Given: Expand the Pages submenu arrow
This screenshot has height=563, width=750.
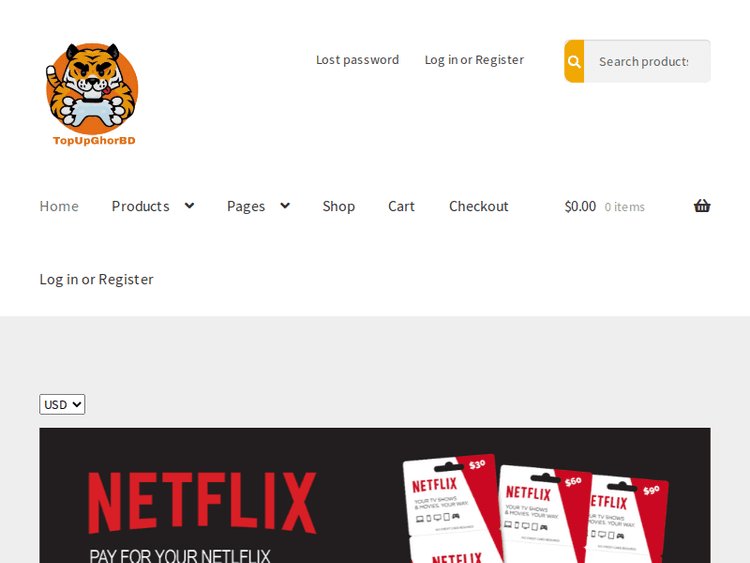Looking at the screenshot, I should (x=285, y=206).
